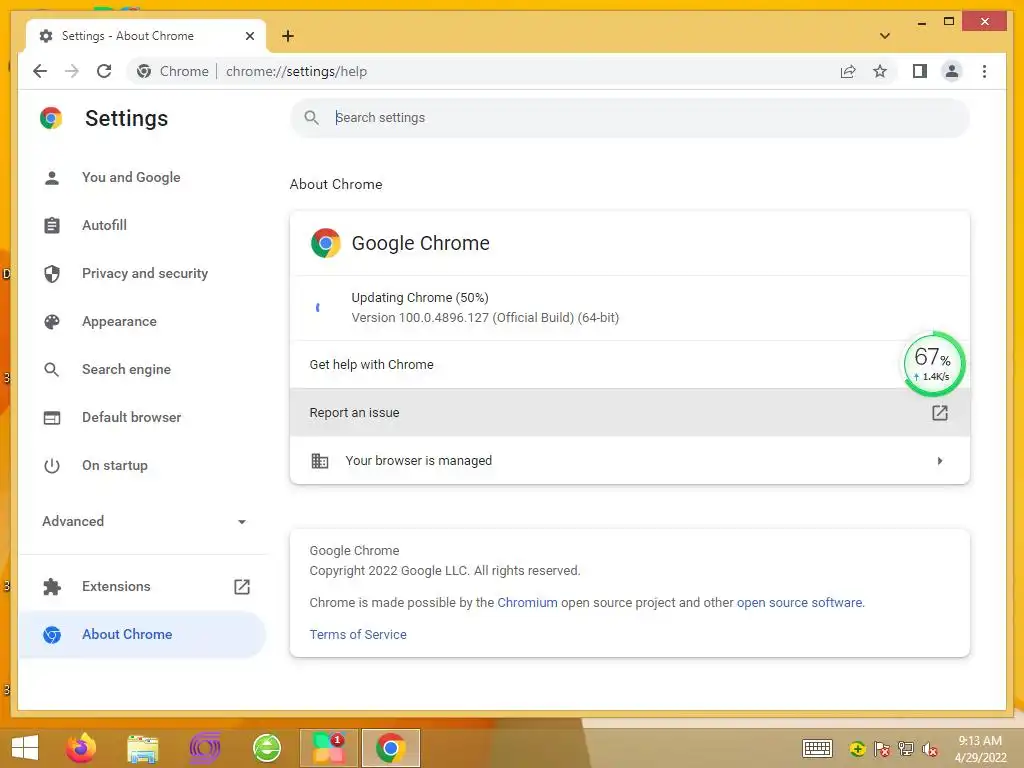The image size is (1024, 768).
Task: Click the power icon beside On startup
Action: 52,466
